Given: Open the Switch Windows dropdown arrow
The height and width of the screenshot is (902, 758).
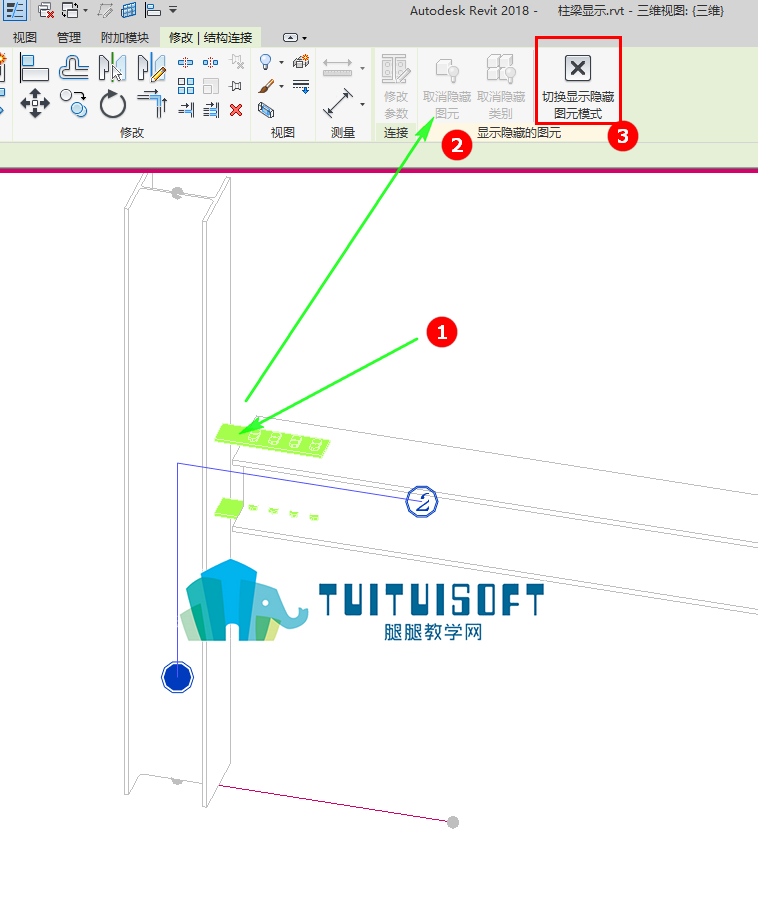Looking at the screenshot, I should click(85, 10).
